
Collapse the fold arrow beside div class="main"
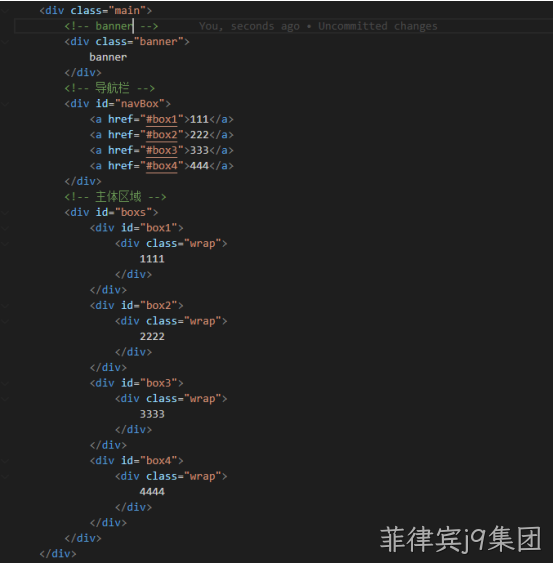tap(5, 10)
